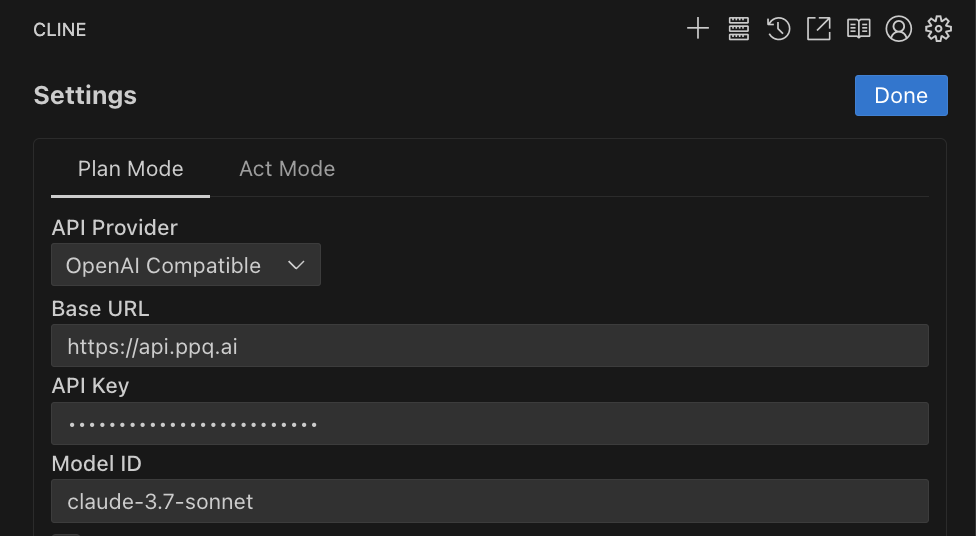The height and width of the screenshot is (536, 976).
Task: Focus the masked API Key field
Action: 490,424
